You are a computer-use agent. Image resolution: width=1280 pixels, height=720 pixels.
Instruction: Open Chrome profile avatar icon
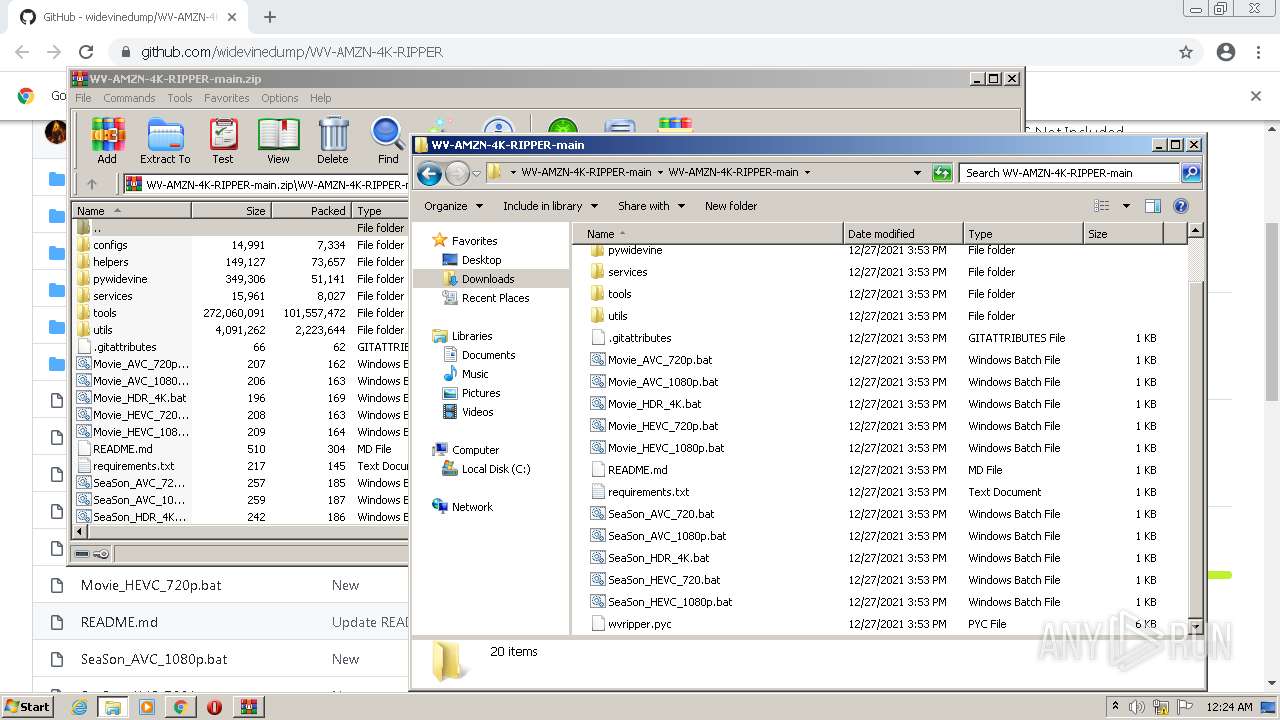click(1226, 52)
